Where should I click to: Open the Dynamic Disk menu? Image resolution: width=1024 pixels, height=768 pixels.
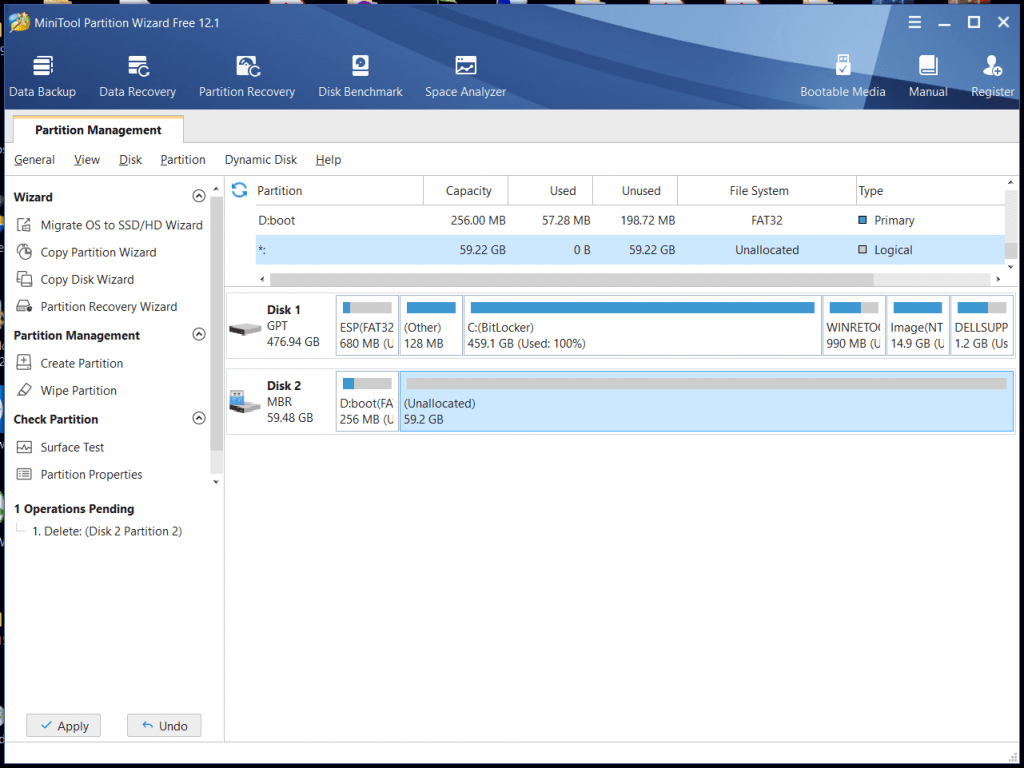click(x=261, y=159)
